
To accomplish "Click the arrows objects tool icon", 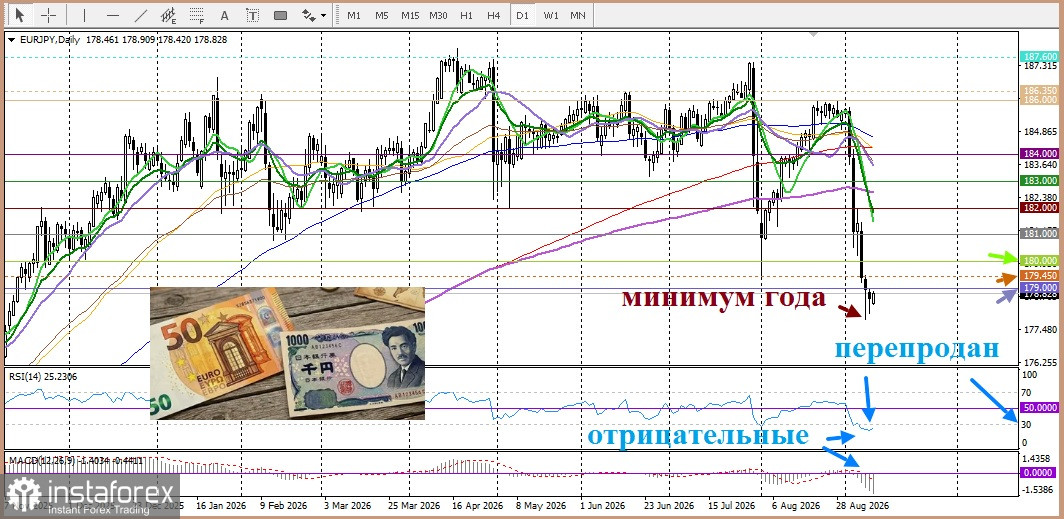I will [309, 14].
